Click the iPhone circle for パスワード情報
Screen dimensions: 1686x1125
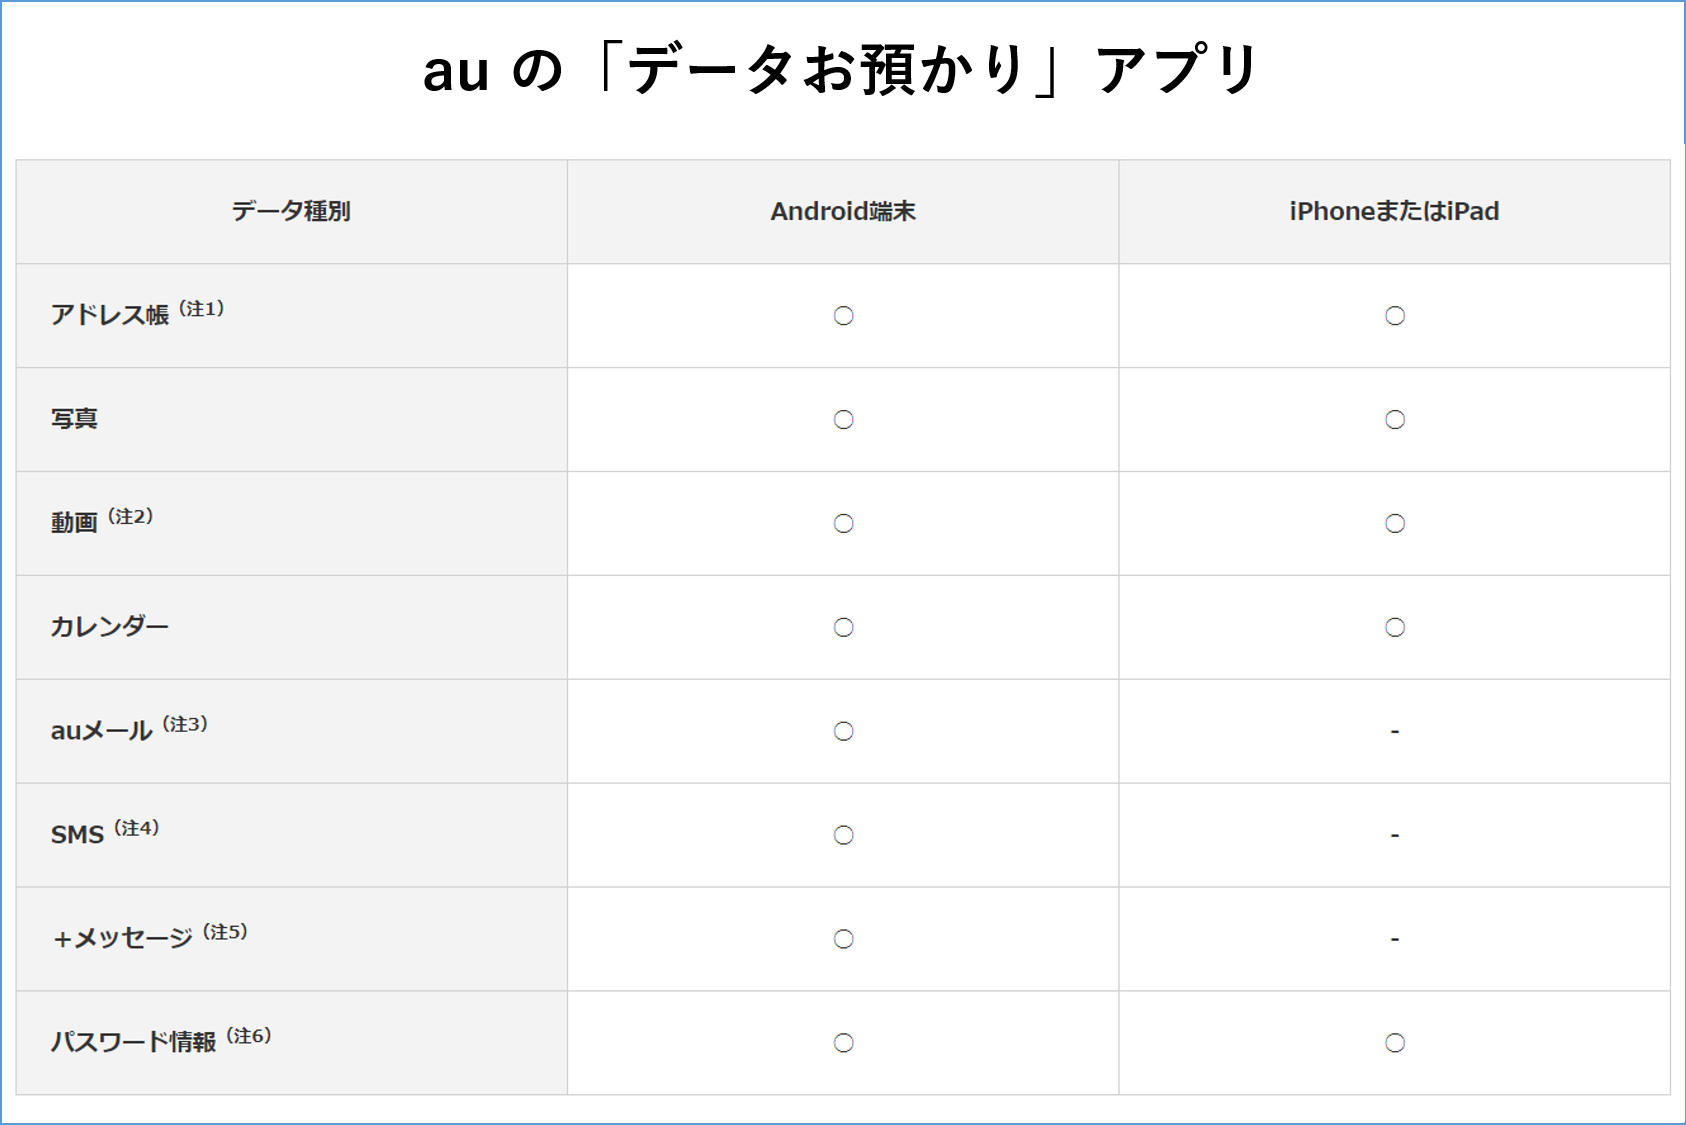[x=1394, y=1044]
